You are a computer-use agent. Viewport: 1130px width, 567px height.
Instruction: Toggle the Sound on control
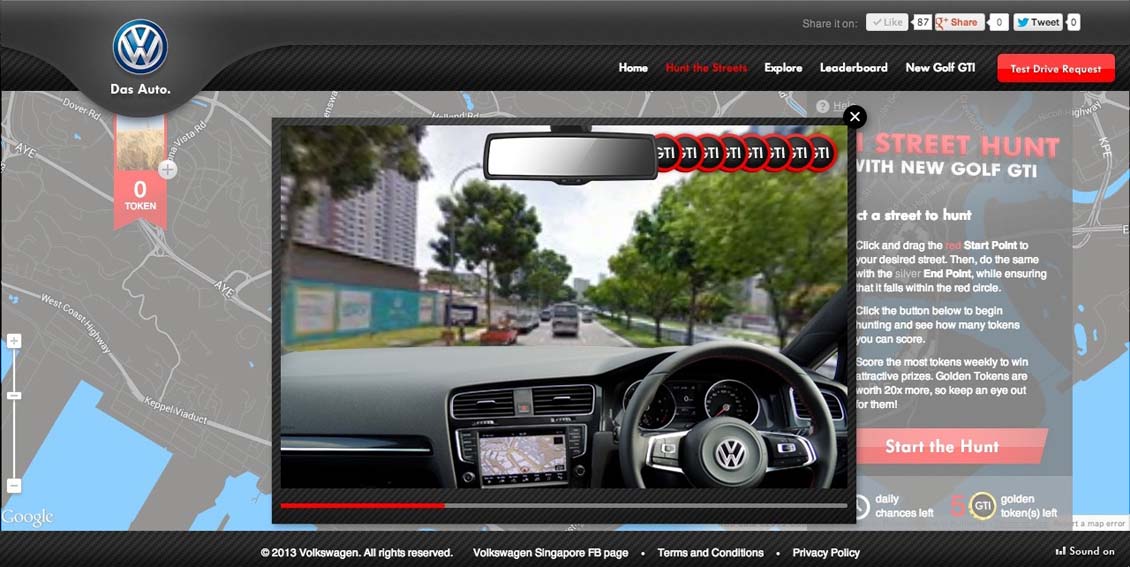(x=1085, y=551)
